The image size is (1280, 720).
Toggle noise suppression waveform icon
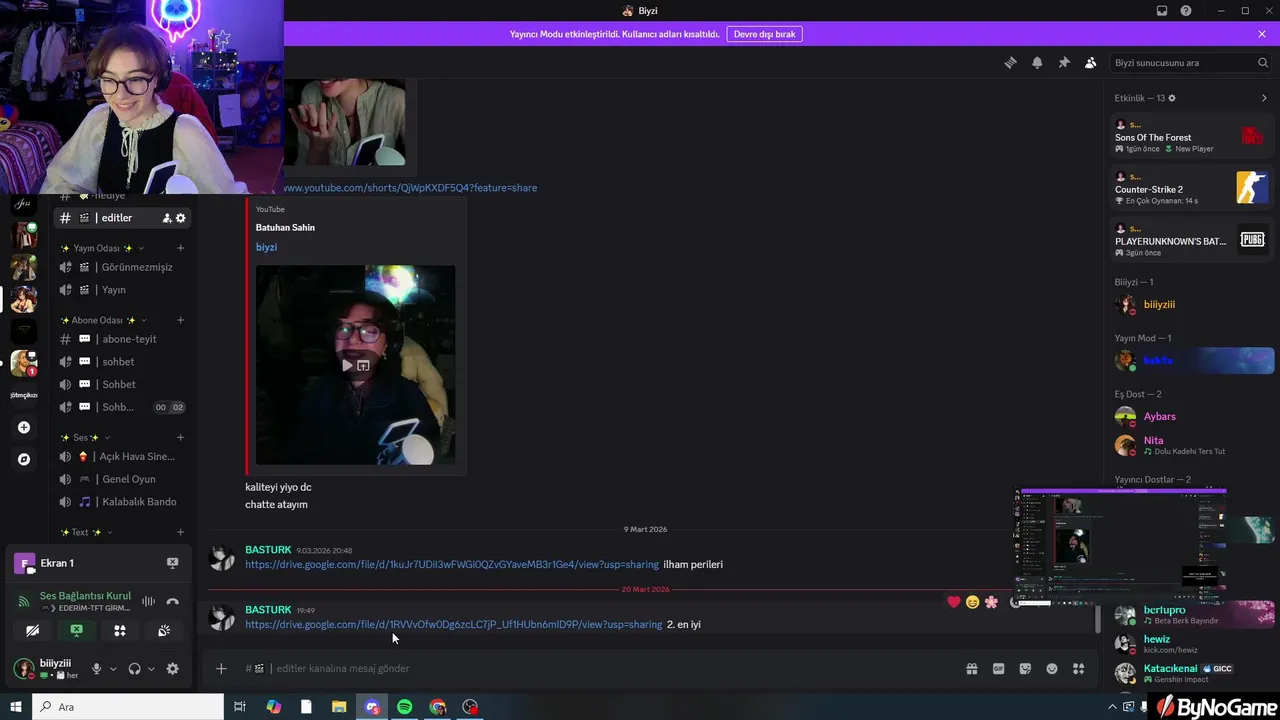pos(148,601)
